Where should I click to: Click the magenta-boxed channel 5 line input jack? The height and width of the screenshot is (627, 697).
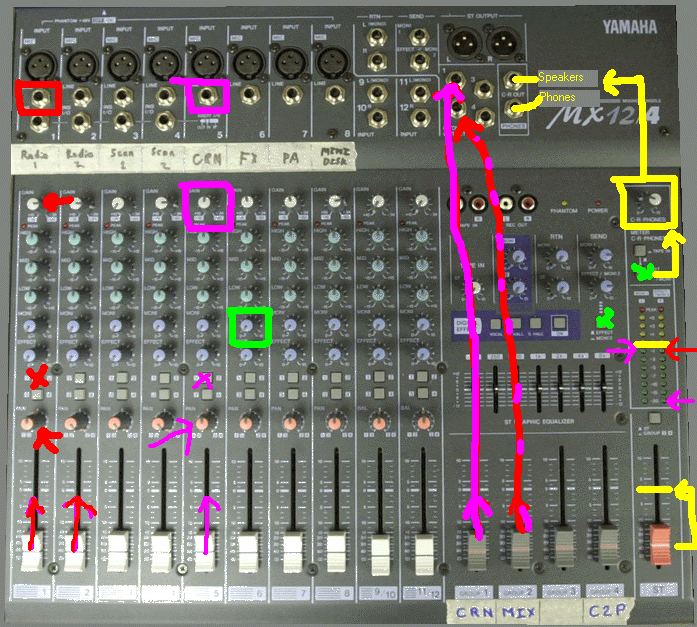(x=207, y=97)
